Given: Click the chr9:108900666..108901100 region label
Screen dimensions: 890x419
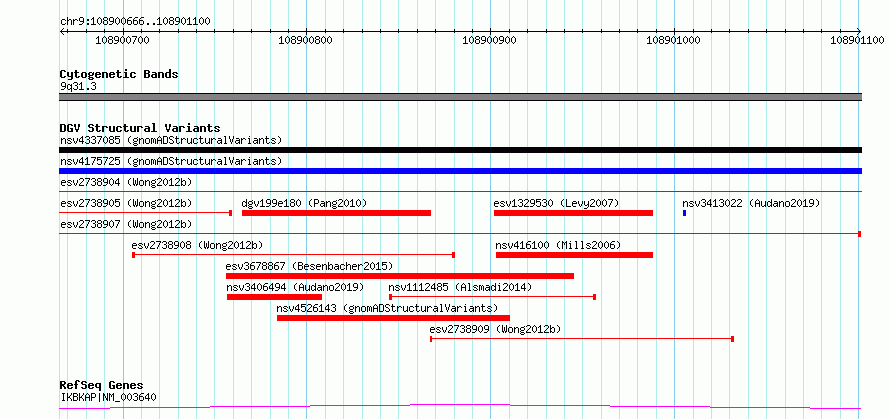Looking at the screenshot, I should click(135, 22).
